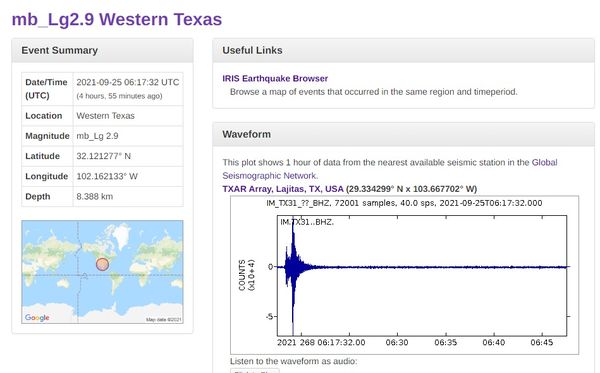Click the world map thumbnail
The height and width of the screenshot is (373, 600).
102,272
